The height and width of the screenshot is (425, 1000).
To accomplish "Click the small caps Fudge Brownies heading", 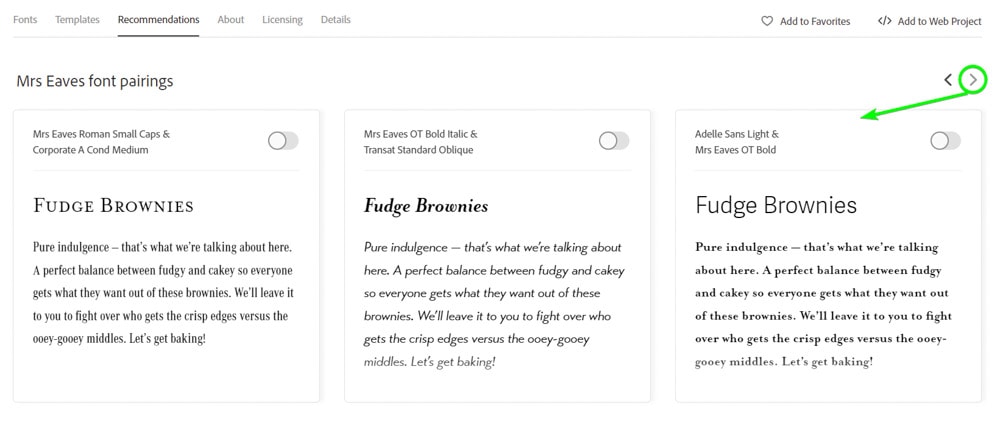I will pyautogui.click(x=113, y=206).
